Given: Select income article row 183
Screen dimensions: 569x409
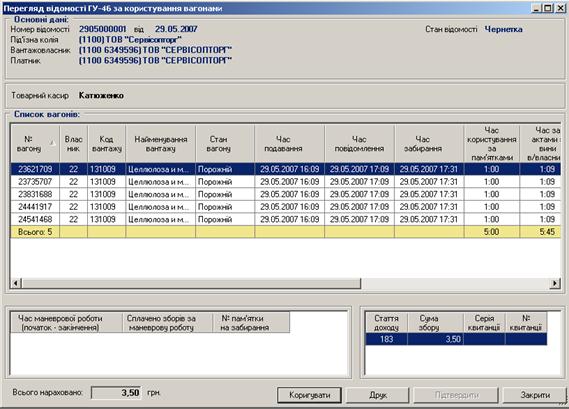Looking at the screenshot, I should pos(456,339).
